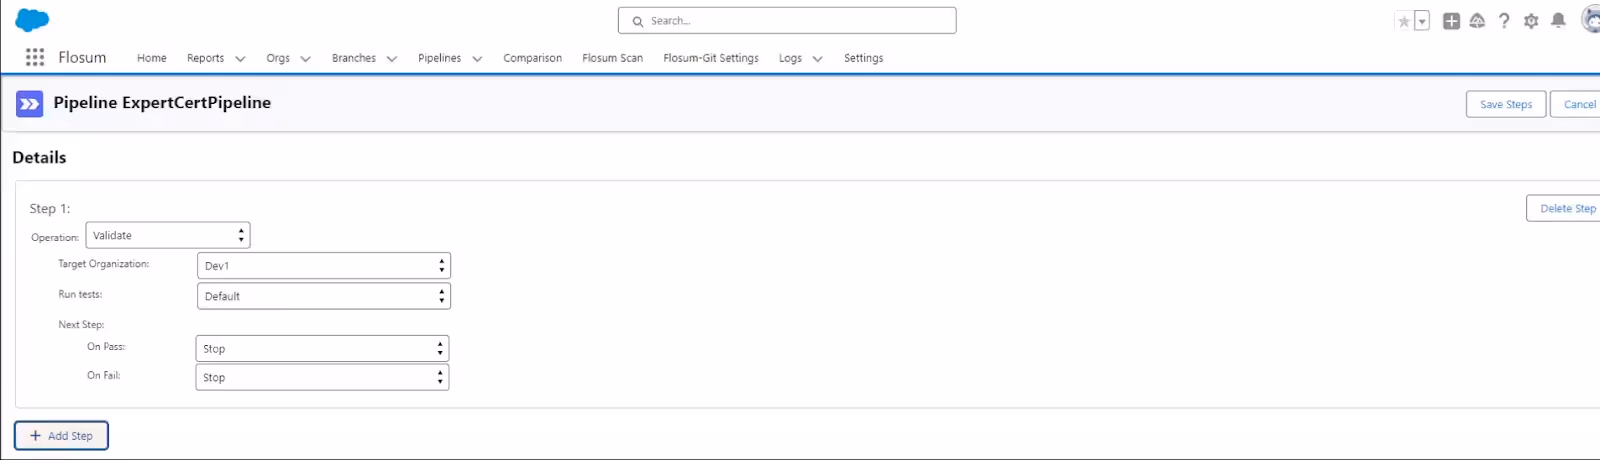1600x460 pixels.
Task: Click the Cancel button
Action: pos(1577,104)
